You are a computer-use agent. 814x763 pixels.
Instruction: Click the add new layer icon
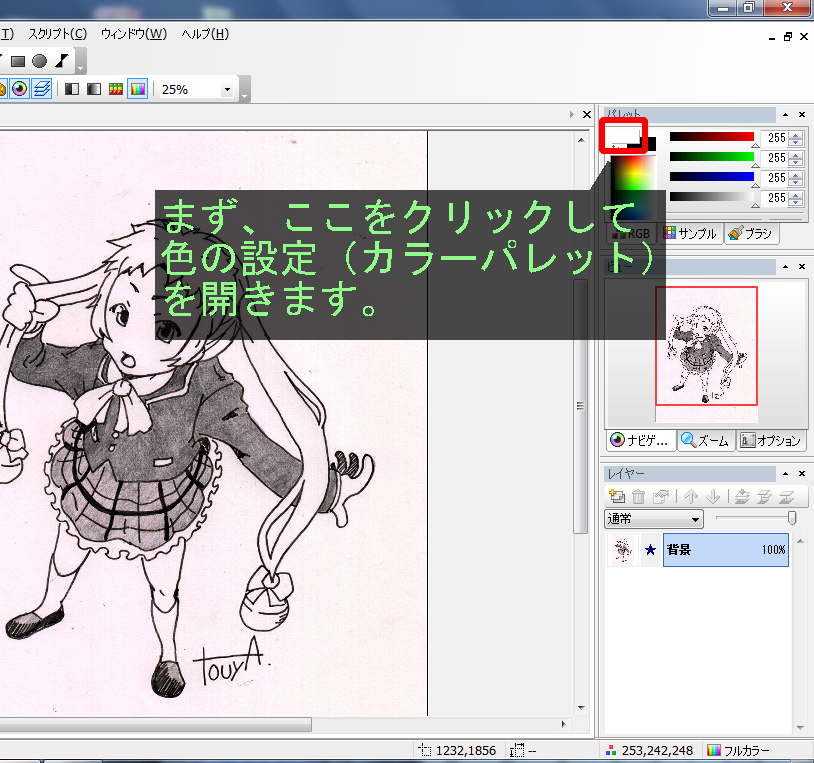coord(617,496)
